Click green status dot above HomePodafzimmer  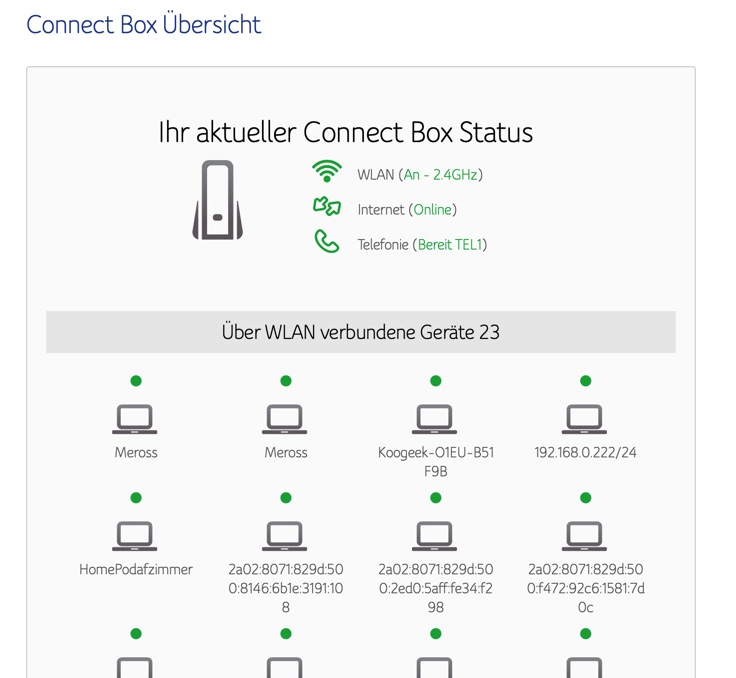pyautogui.click(x=136, y=498)
